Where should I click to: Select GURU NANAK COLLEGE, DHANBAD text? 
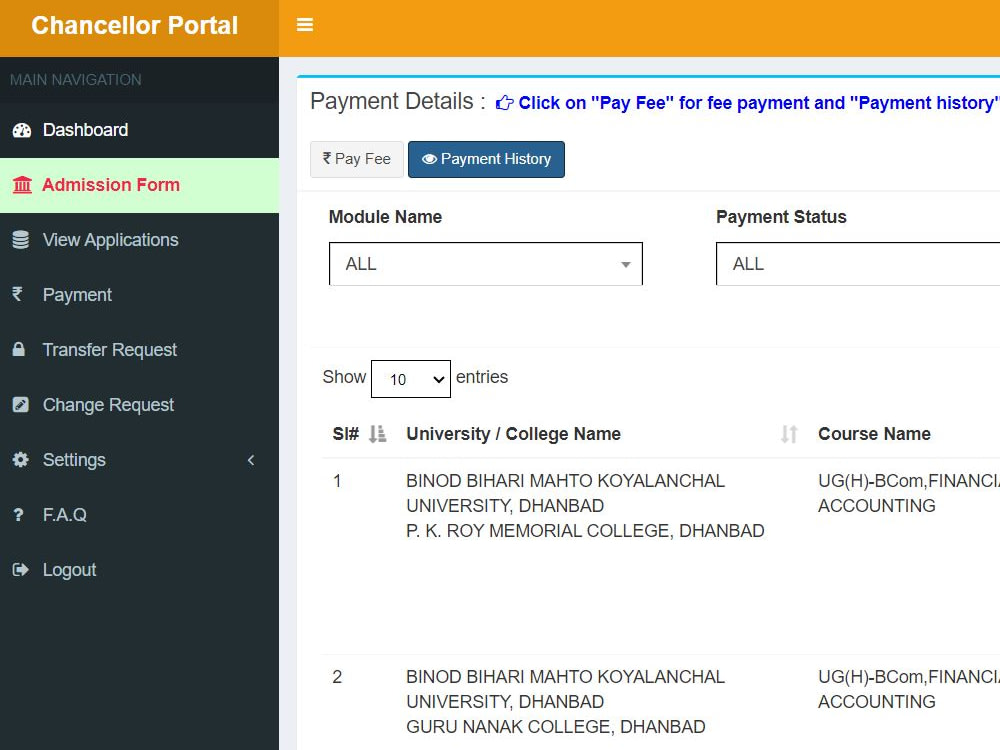(x=555, y=726)
